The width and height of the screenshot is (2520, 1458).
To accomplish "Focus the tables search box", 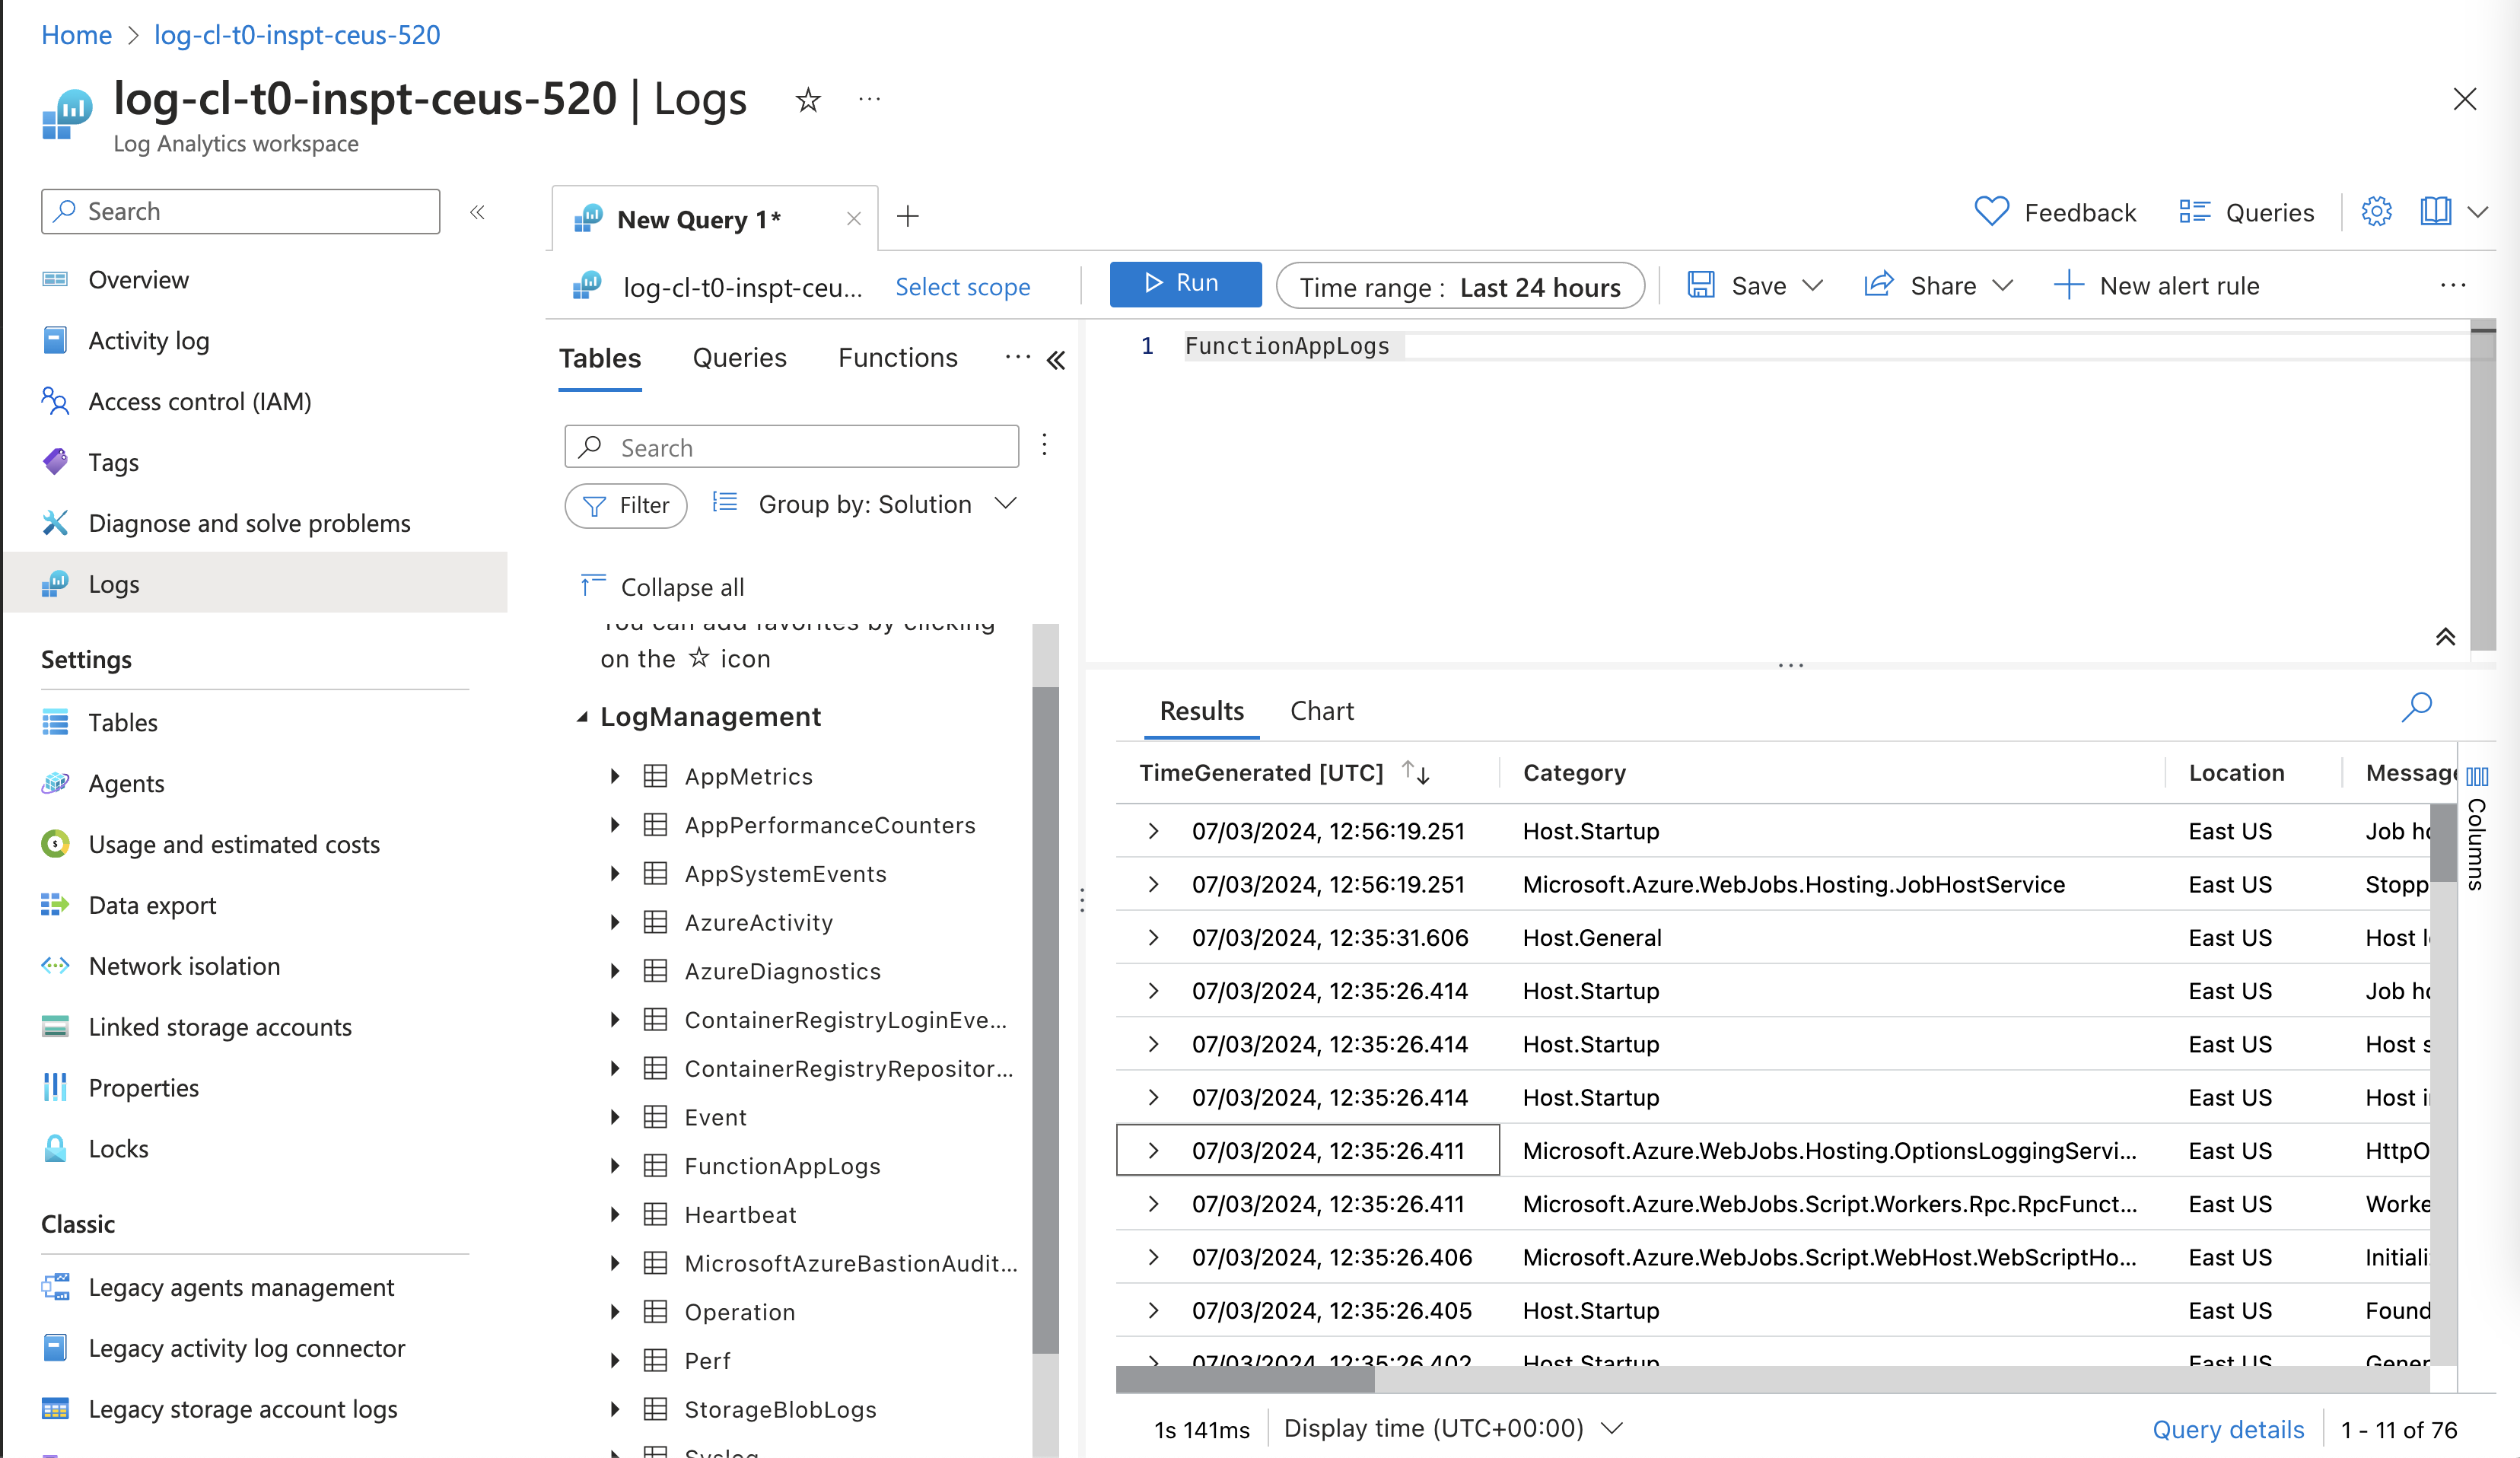I will [x=792, y=447].
